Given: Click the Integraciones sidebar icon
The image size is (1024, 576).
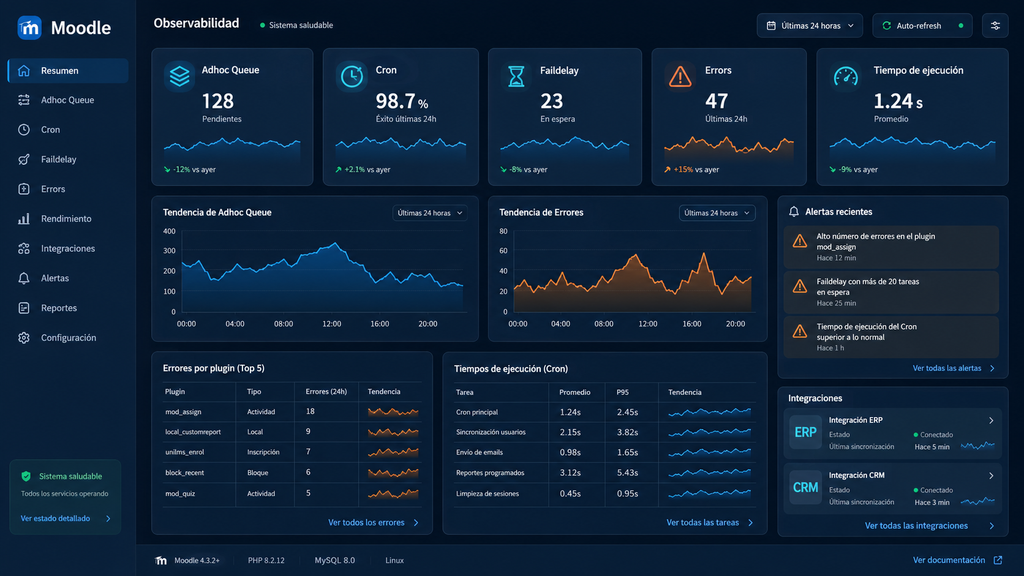Looking at the screenshot, I should [24, 248].
